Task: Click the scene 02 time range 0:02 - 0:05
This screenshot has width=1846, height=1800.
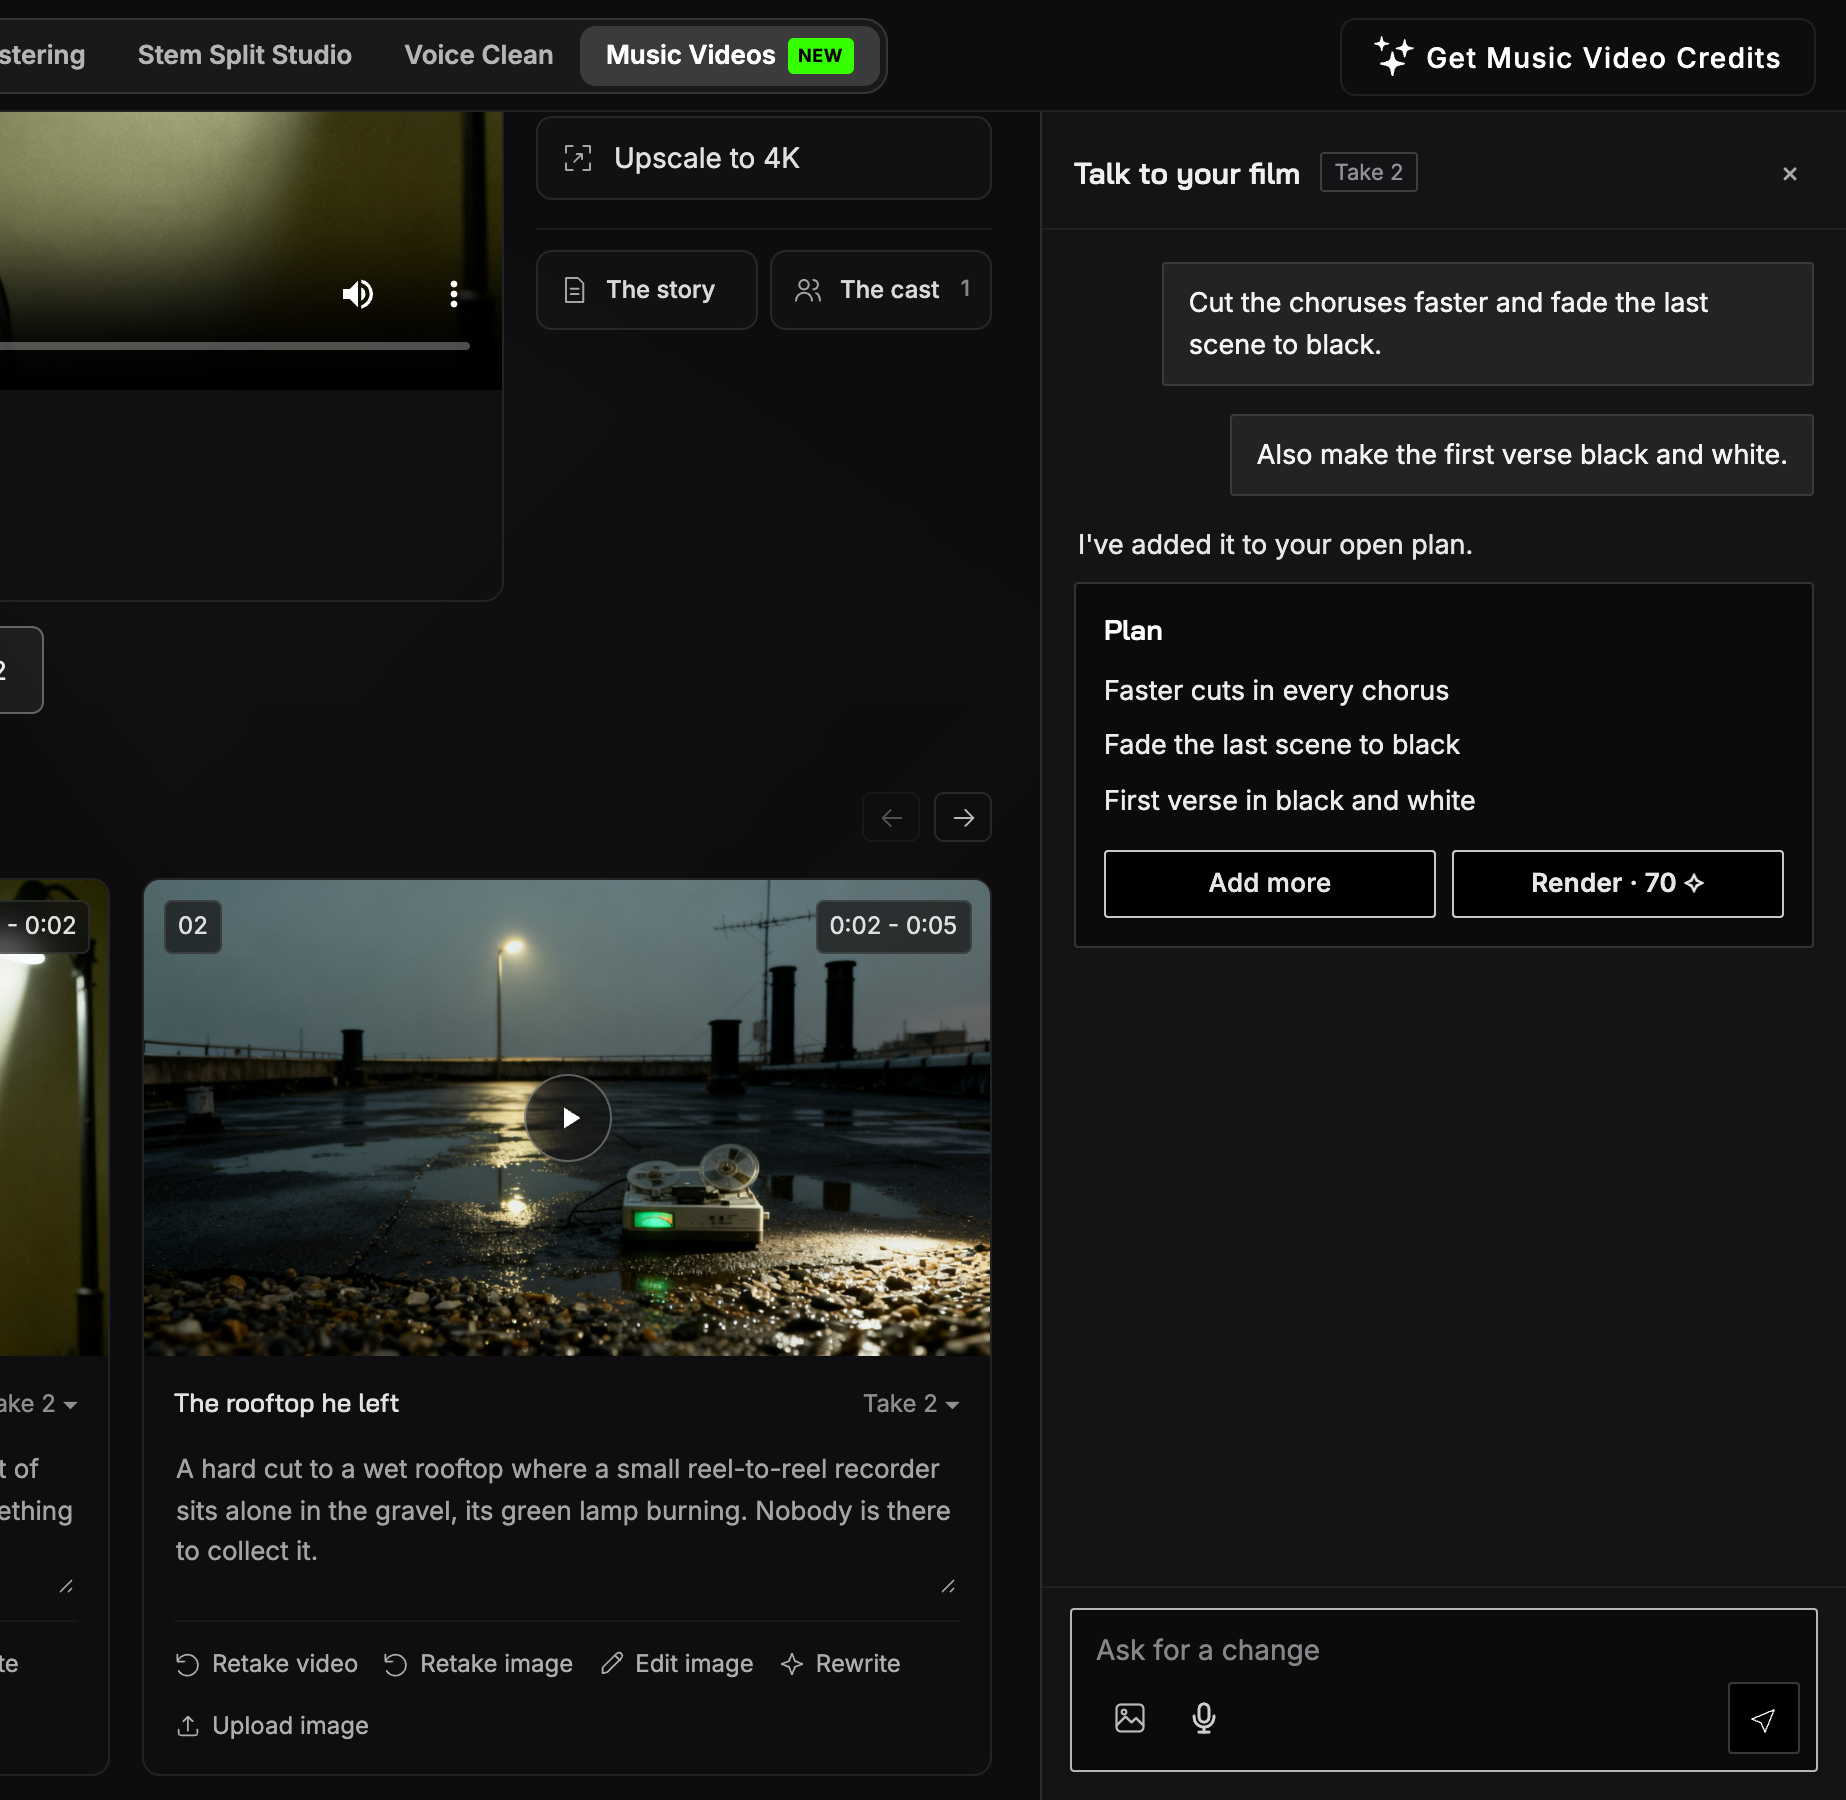Action: point(893,926)
